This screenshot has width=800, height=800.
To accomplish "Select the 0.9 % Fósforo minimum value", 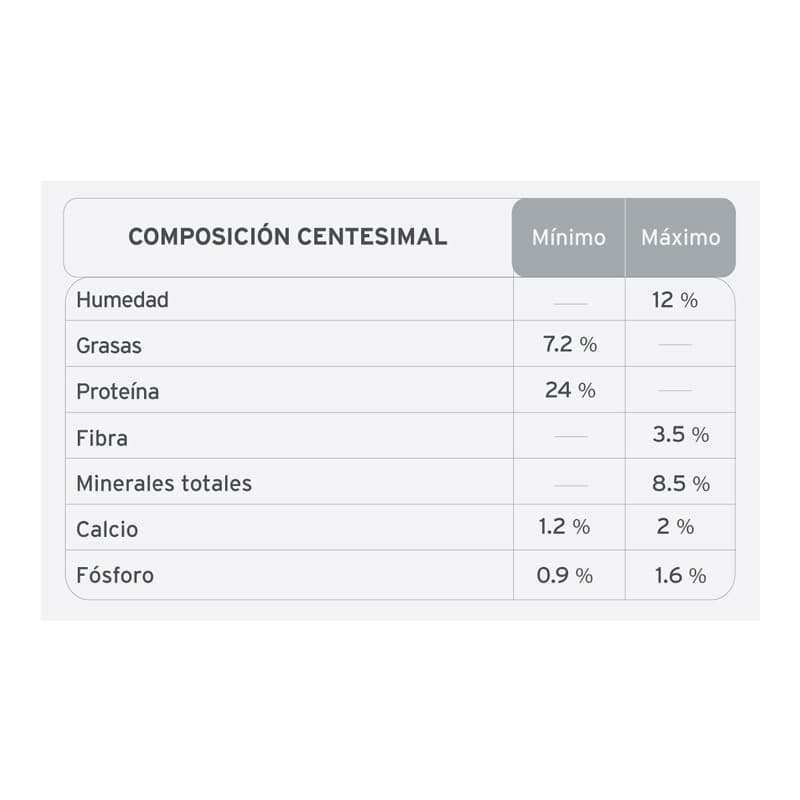I will point(564,576).
